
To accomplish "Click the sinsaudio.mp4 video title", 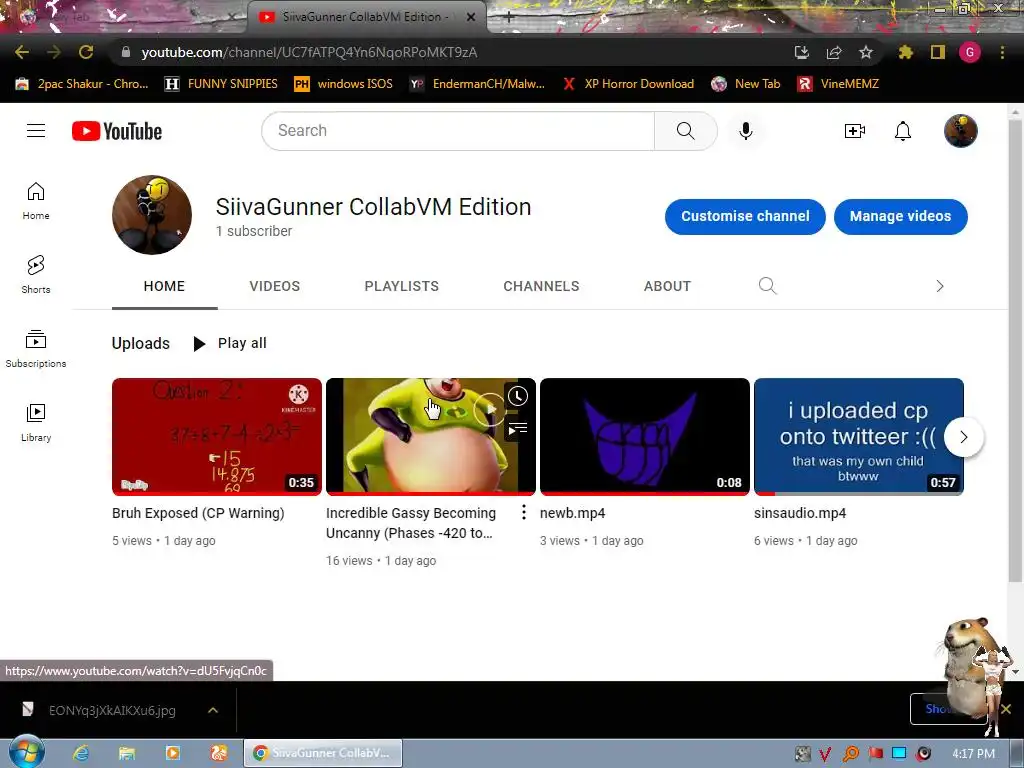I will click(800, 513).
